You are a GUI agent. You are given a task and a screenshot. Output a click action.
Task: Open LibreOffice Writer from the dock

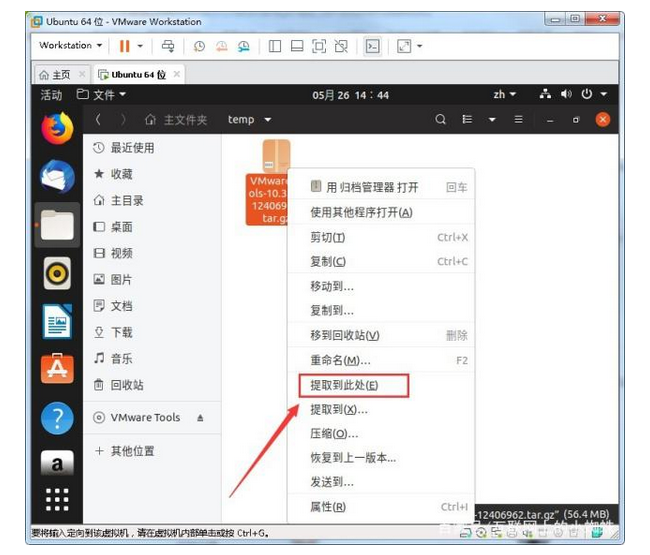tap(57, 322)
